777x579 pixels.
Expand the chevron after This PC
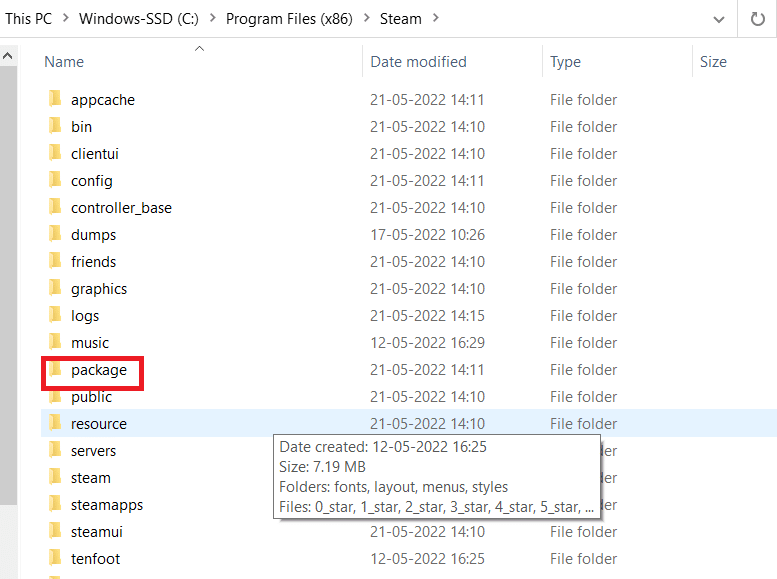point(65,18)
